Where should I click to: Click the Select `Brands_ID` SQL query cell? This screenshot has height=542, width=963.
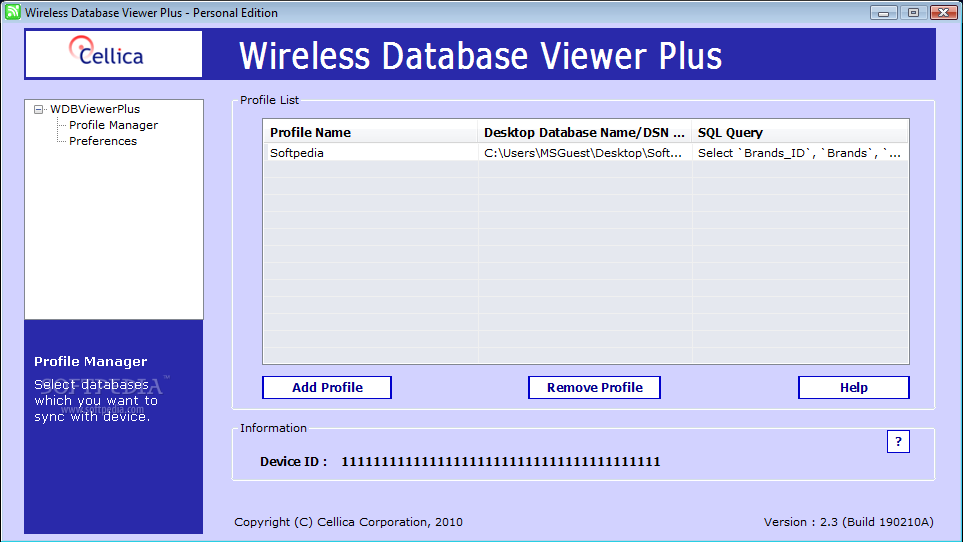(800, 153)
